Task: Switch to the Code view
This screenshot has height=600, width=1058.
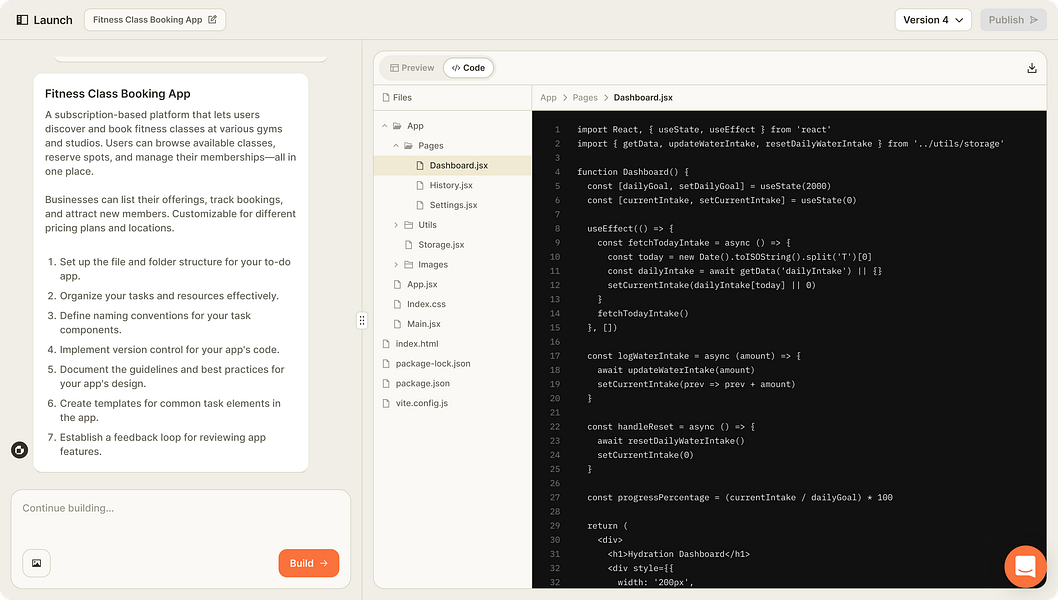Action: click(468, 68)
